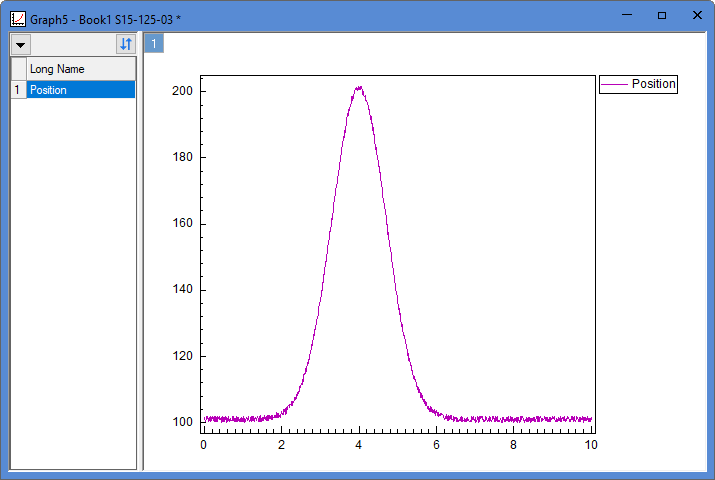
Task: Click the row number 1 cell
Action: 18,90
